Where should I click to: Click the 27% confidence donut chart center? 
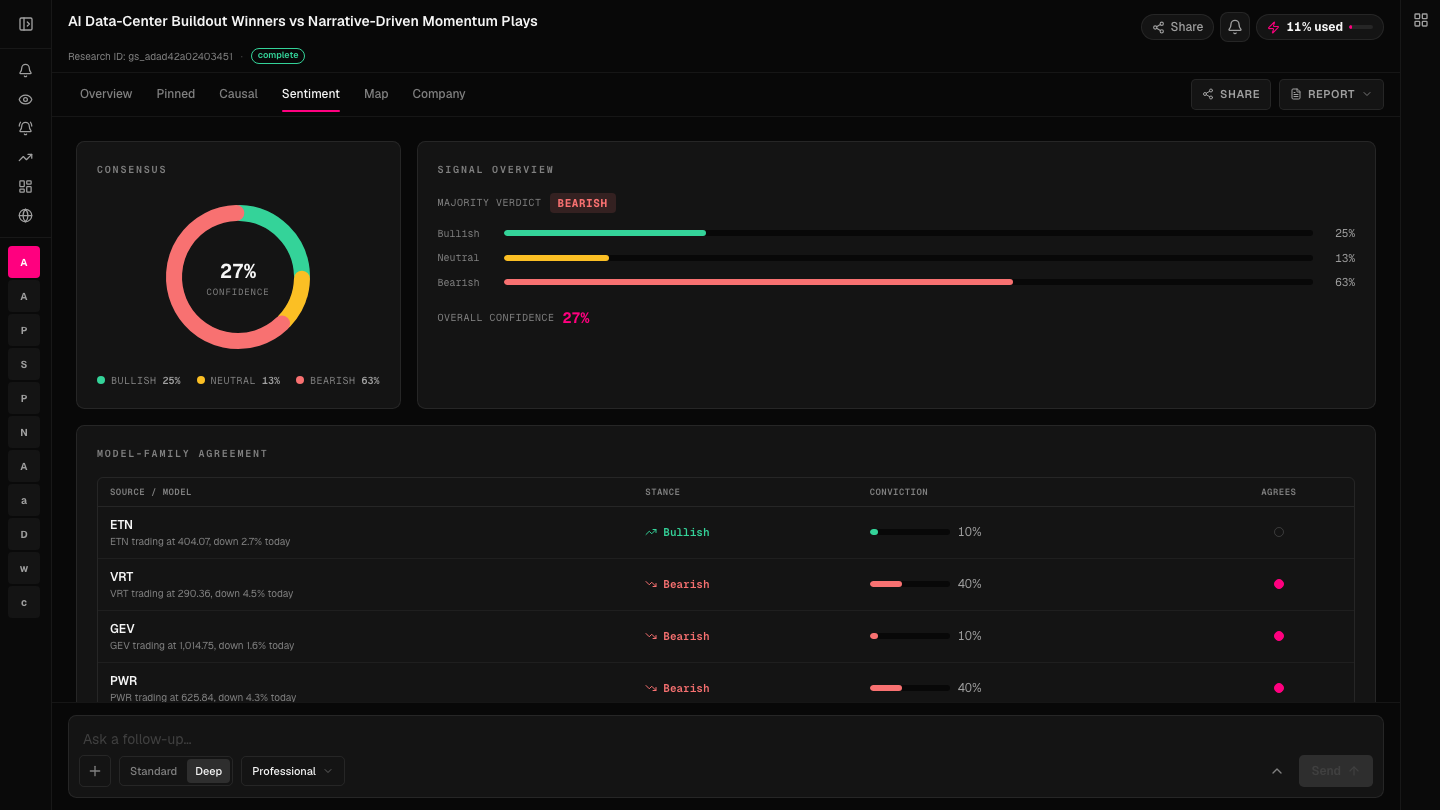[238, 277]
